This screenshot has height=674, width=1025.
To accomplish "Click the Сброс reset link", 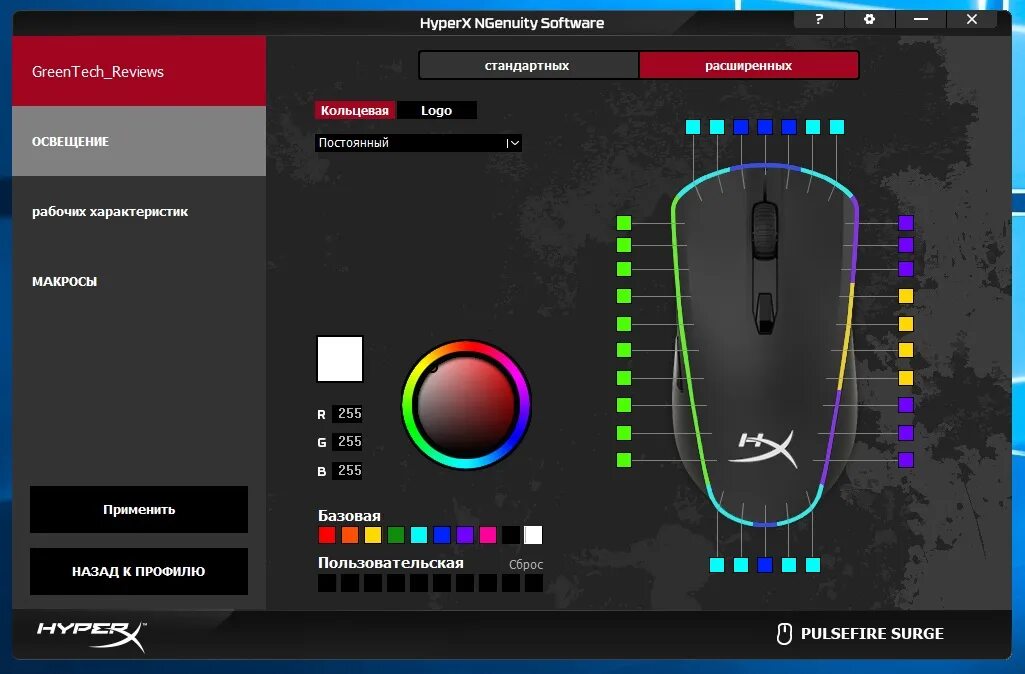I will (526, 564).
